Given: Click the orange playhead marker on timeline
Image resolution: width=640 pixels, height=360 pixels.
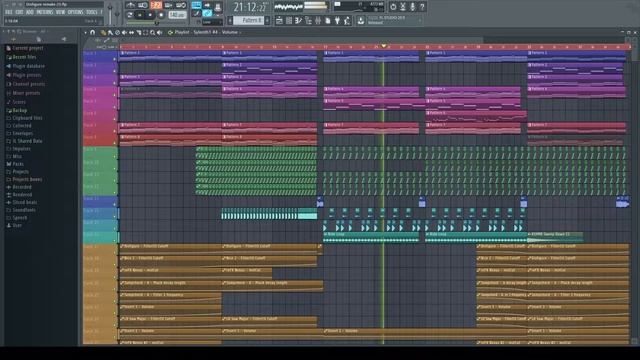Looking at the screenshot, I should pos(384,46).
